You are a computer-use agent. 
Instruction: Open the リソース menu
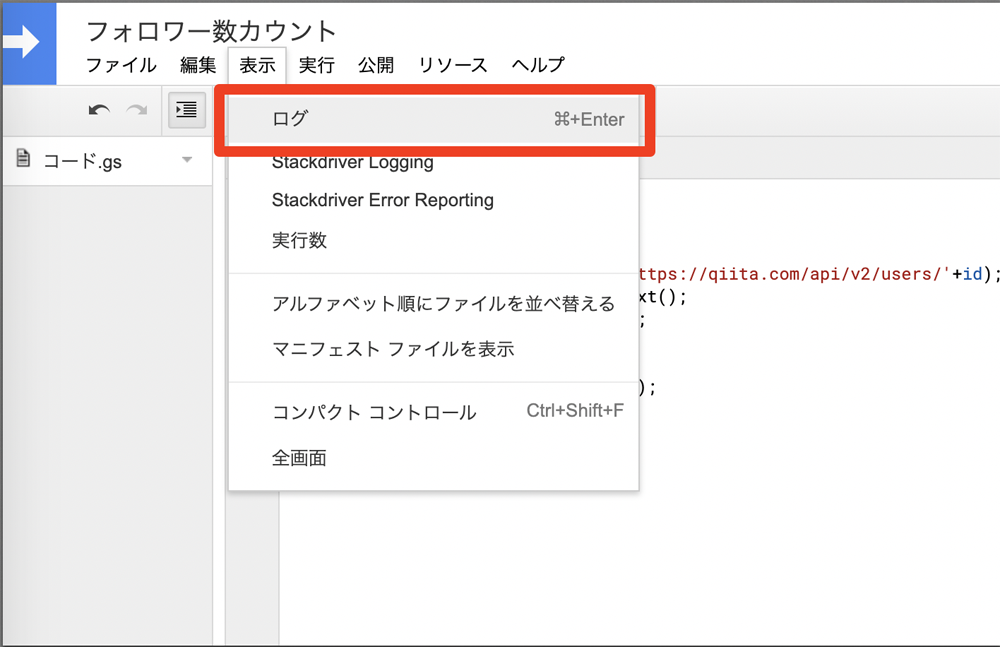pyautogui.click(x=453, y=65)
